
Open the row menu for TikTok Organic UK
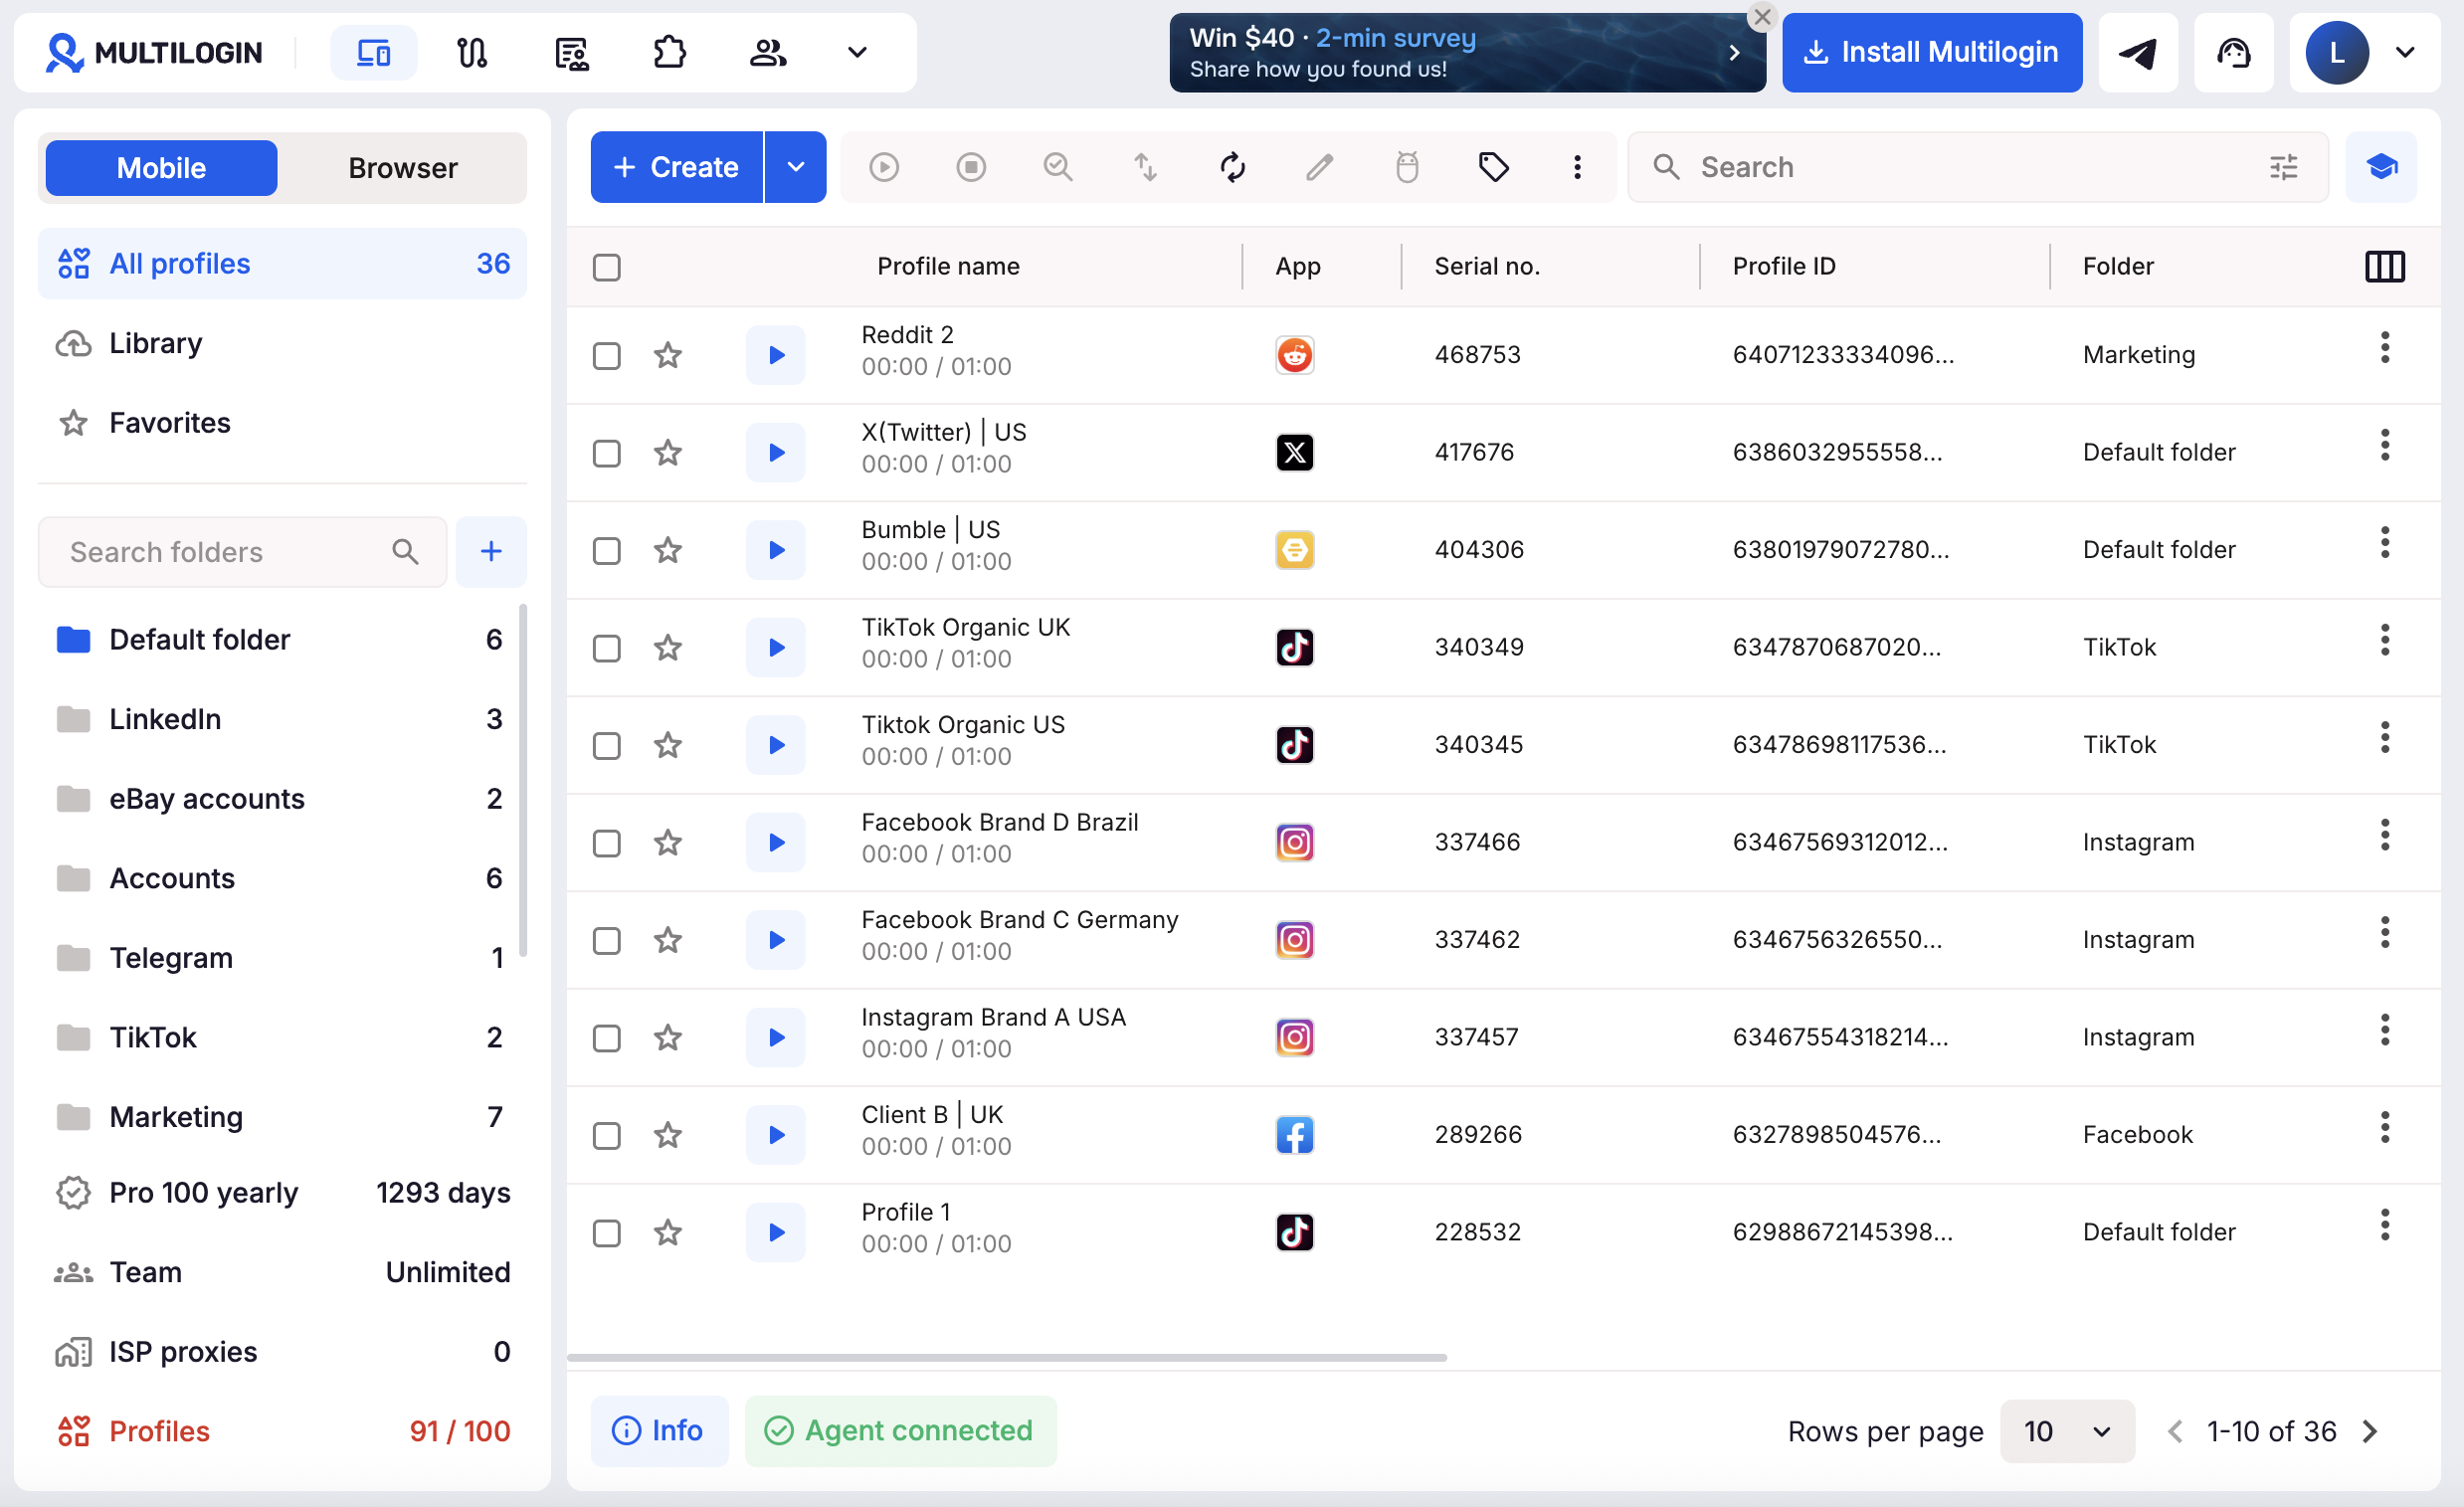(x=2385, y=640)
